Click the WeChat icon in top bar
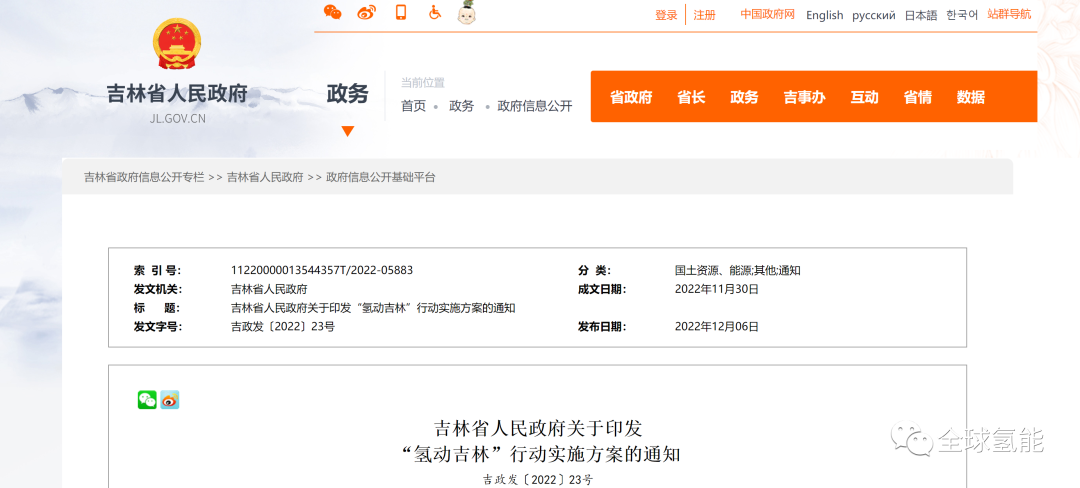1080x488 pixels. point(333,12)
